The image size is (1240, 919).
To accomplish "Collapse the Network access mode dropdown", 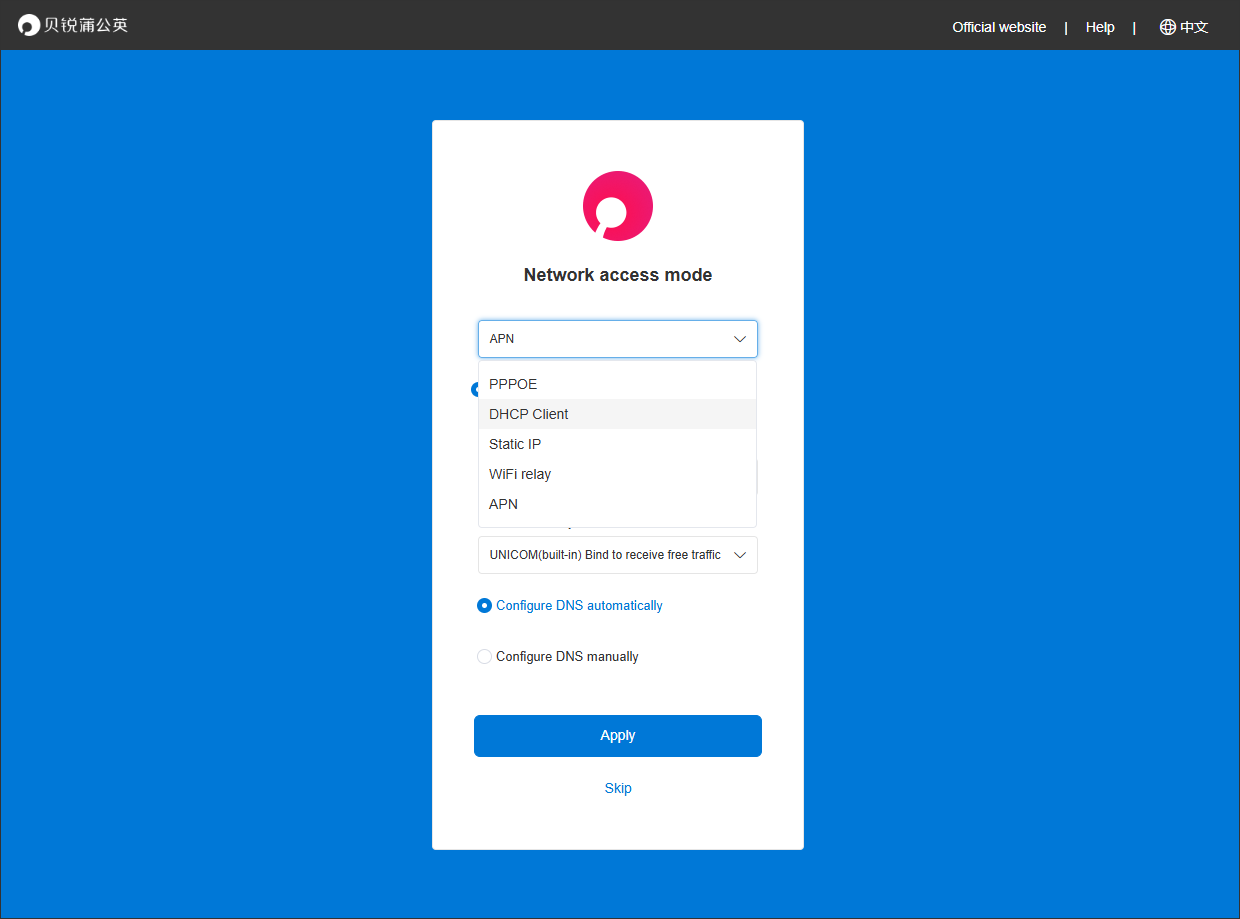I will [618, 339].
